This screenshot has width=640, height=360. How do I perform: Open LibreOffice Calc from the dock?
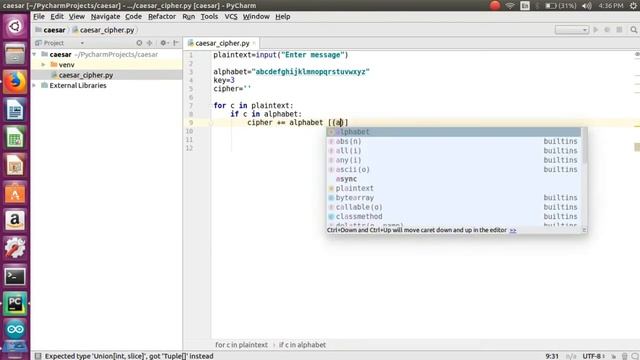click(x=15, y=137)
